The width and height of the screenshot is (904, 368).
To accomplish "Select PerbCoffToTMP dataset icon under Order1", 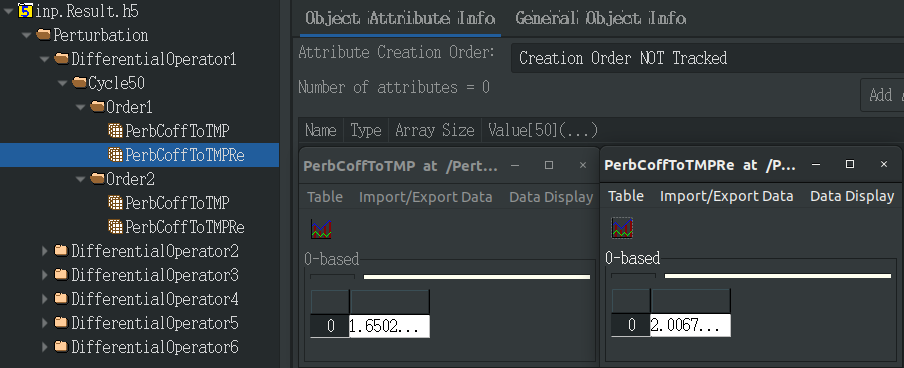I will [116, 131].
